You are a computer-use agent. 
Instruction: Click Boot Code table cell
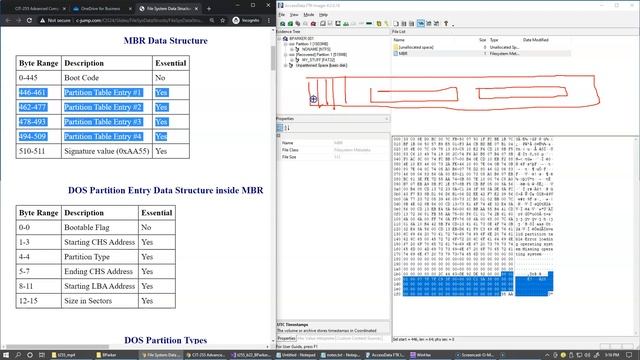[x=107, y=78]
